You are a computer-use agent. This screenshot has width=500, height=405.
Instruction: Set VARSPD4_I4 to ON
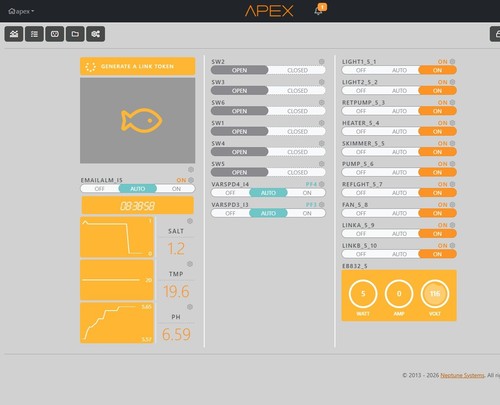click(307, 193)
